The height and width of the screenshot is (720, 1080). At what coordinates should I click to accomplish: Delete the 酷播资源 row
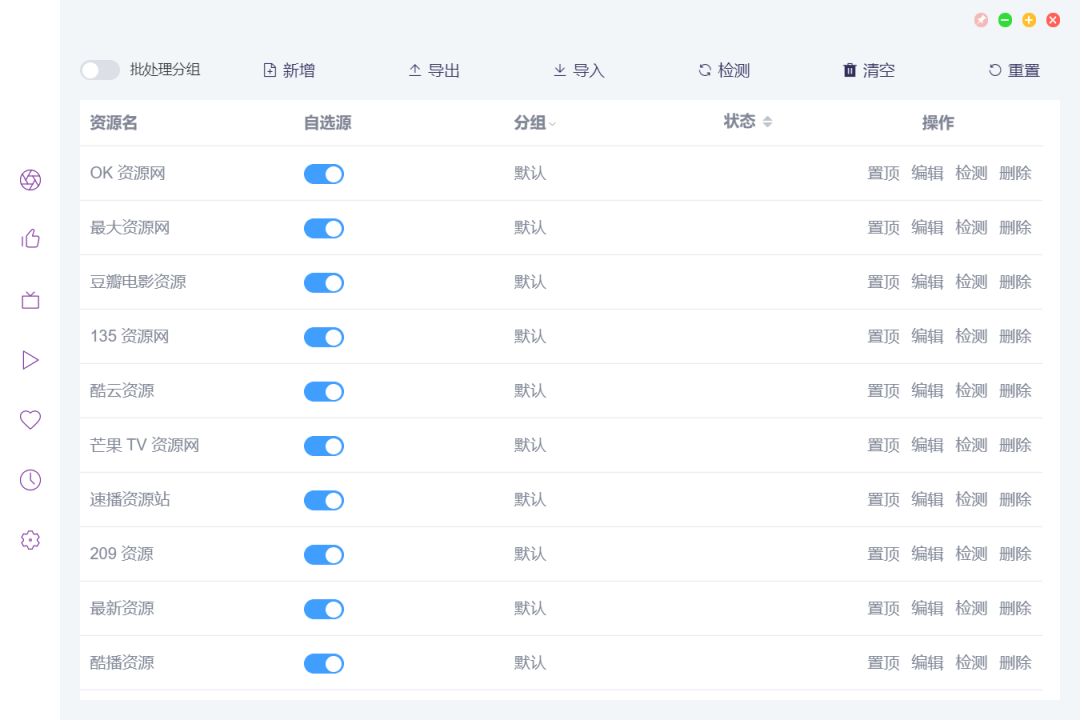pyautogui.click(x=1015, y=663)
